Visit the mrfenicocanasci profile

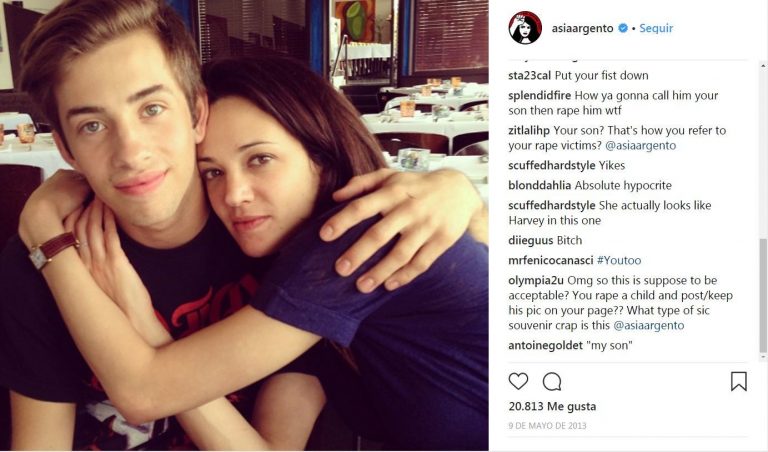click(551, 260)
